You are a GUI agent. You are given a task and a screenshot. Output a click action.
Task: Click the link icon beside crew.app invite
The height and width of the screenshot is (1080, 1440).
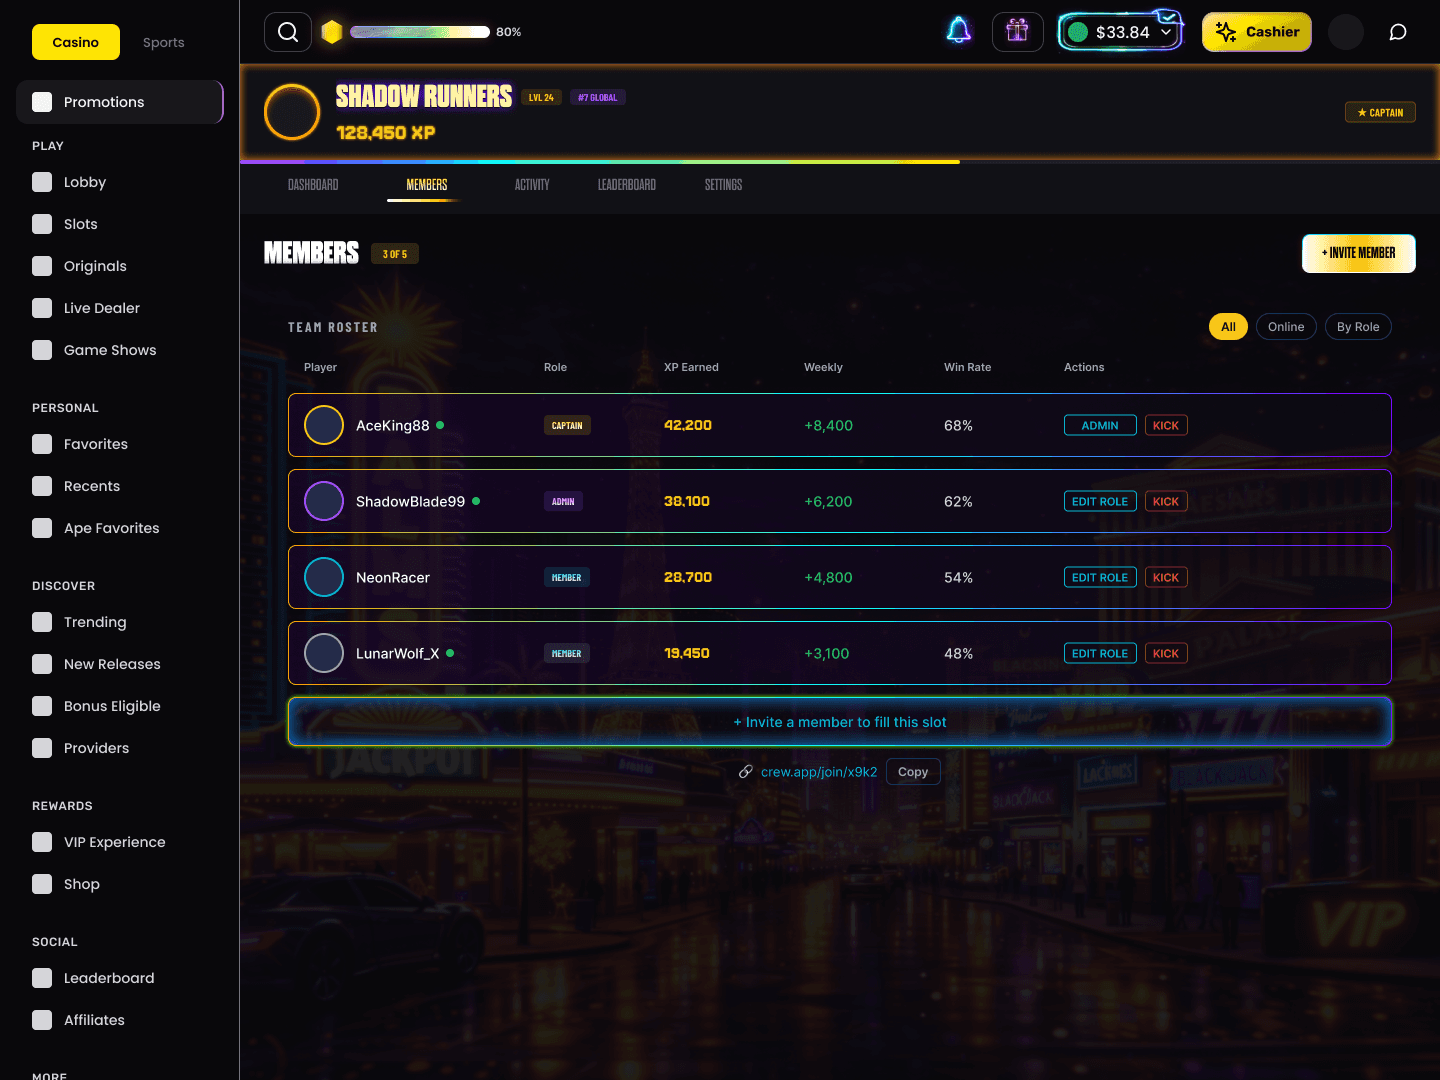tap(746, 772)
